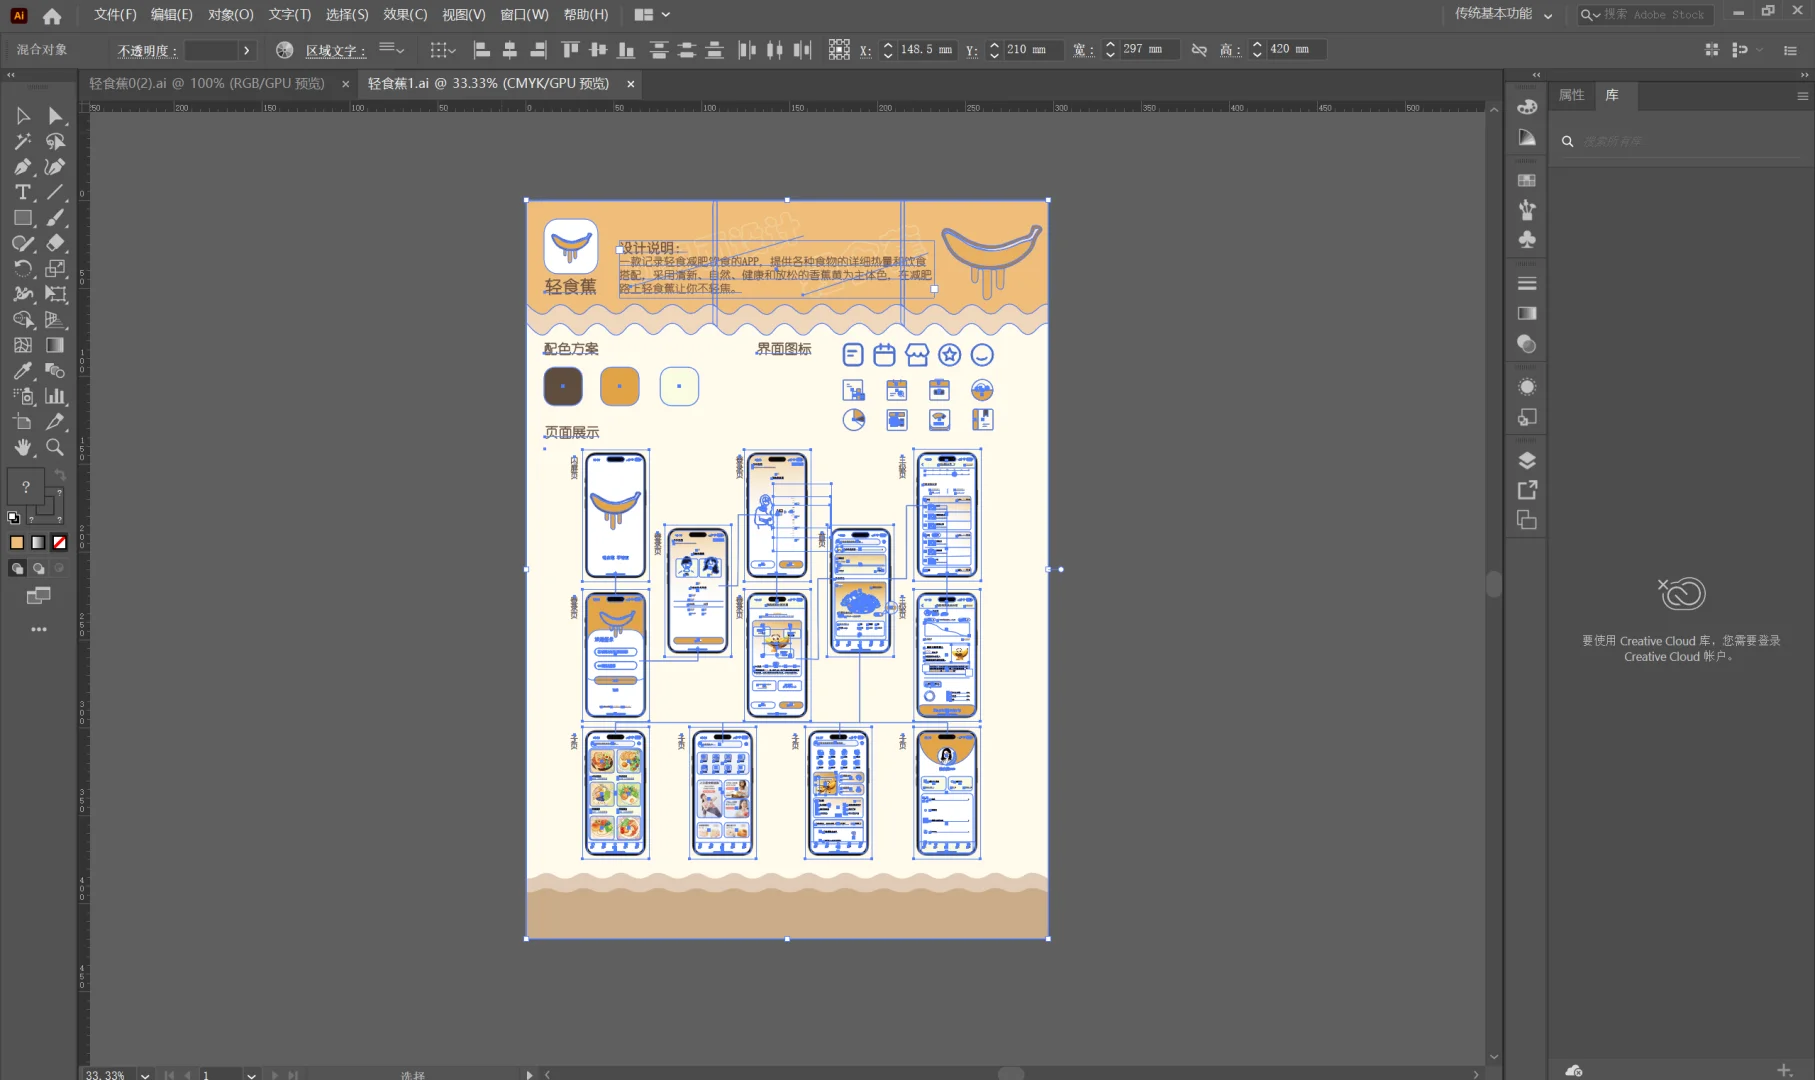Viewport: 1815px width, 1080px height.
Task: Swap fill and stroke colors
Action: 59,472
